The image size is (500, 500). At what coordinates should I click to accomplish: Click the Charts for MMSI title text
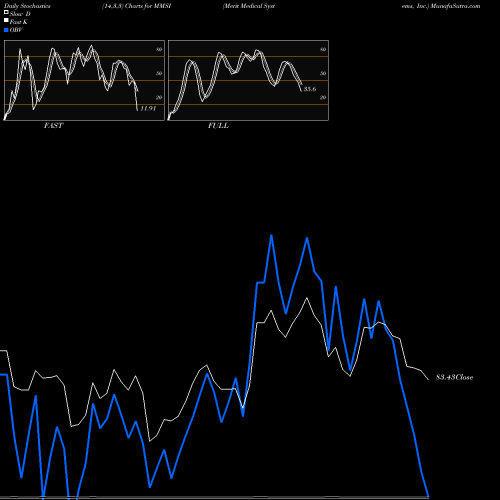148,6
